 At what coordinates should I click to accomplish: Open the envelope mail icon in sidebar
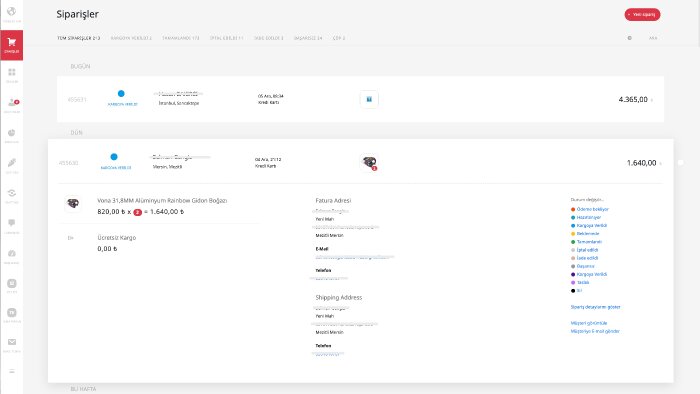pos(12,342)
